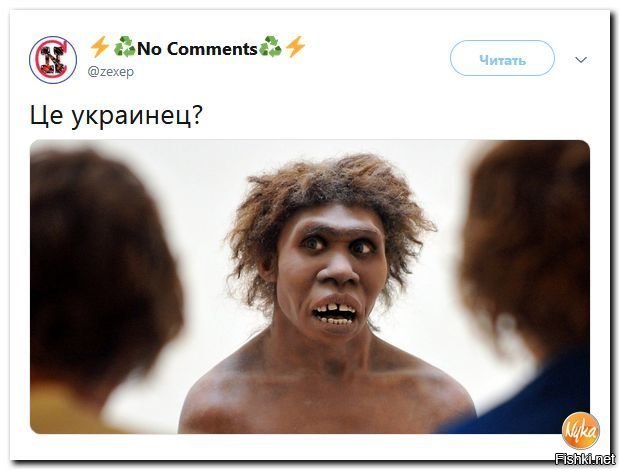Click the recycling emoji before No Comments
The width and height of the screenshot is (621, 471).
124,47
